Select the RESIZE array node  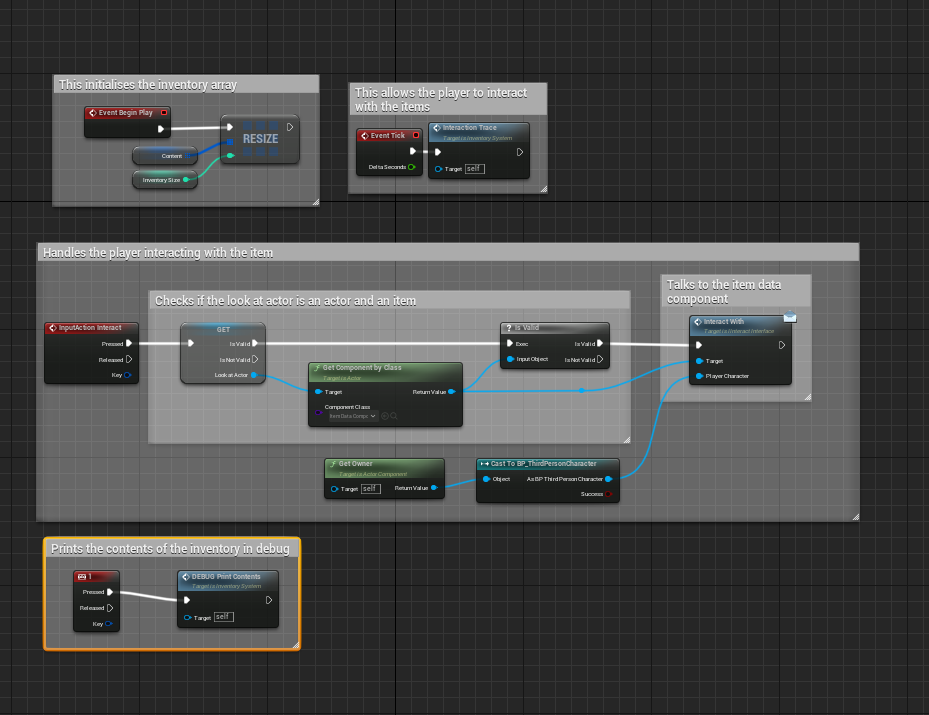coord(259,139)
